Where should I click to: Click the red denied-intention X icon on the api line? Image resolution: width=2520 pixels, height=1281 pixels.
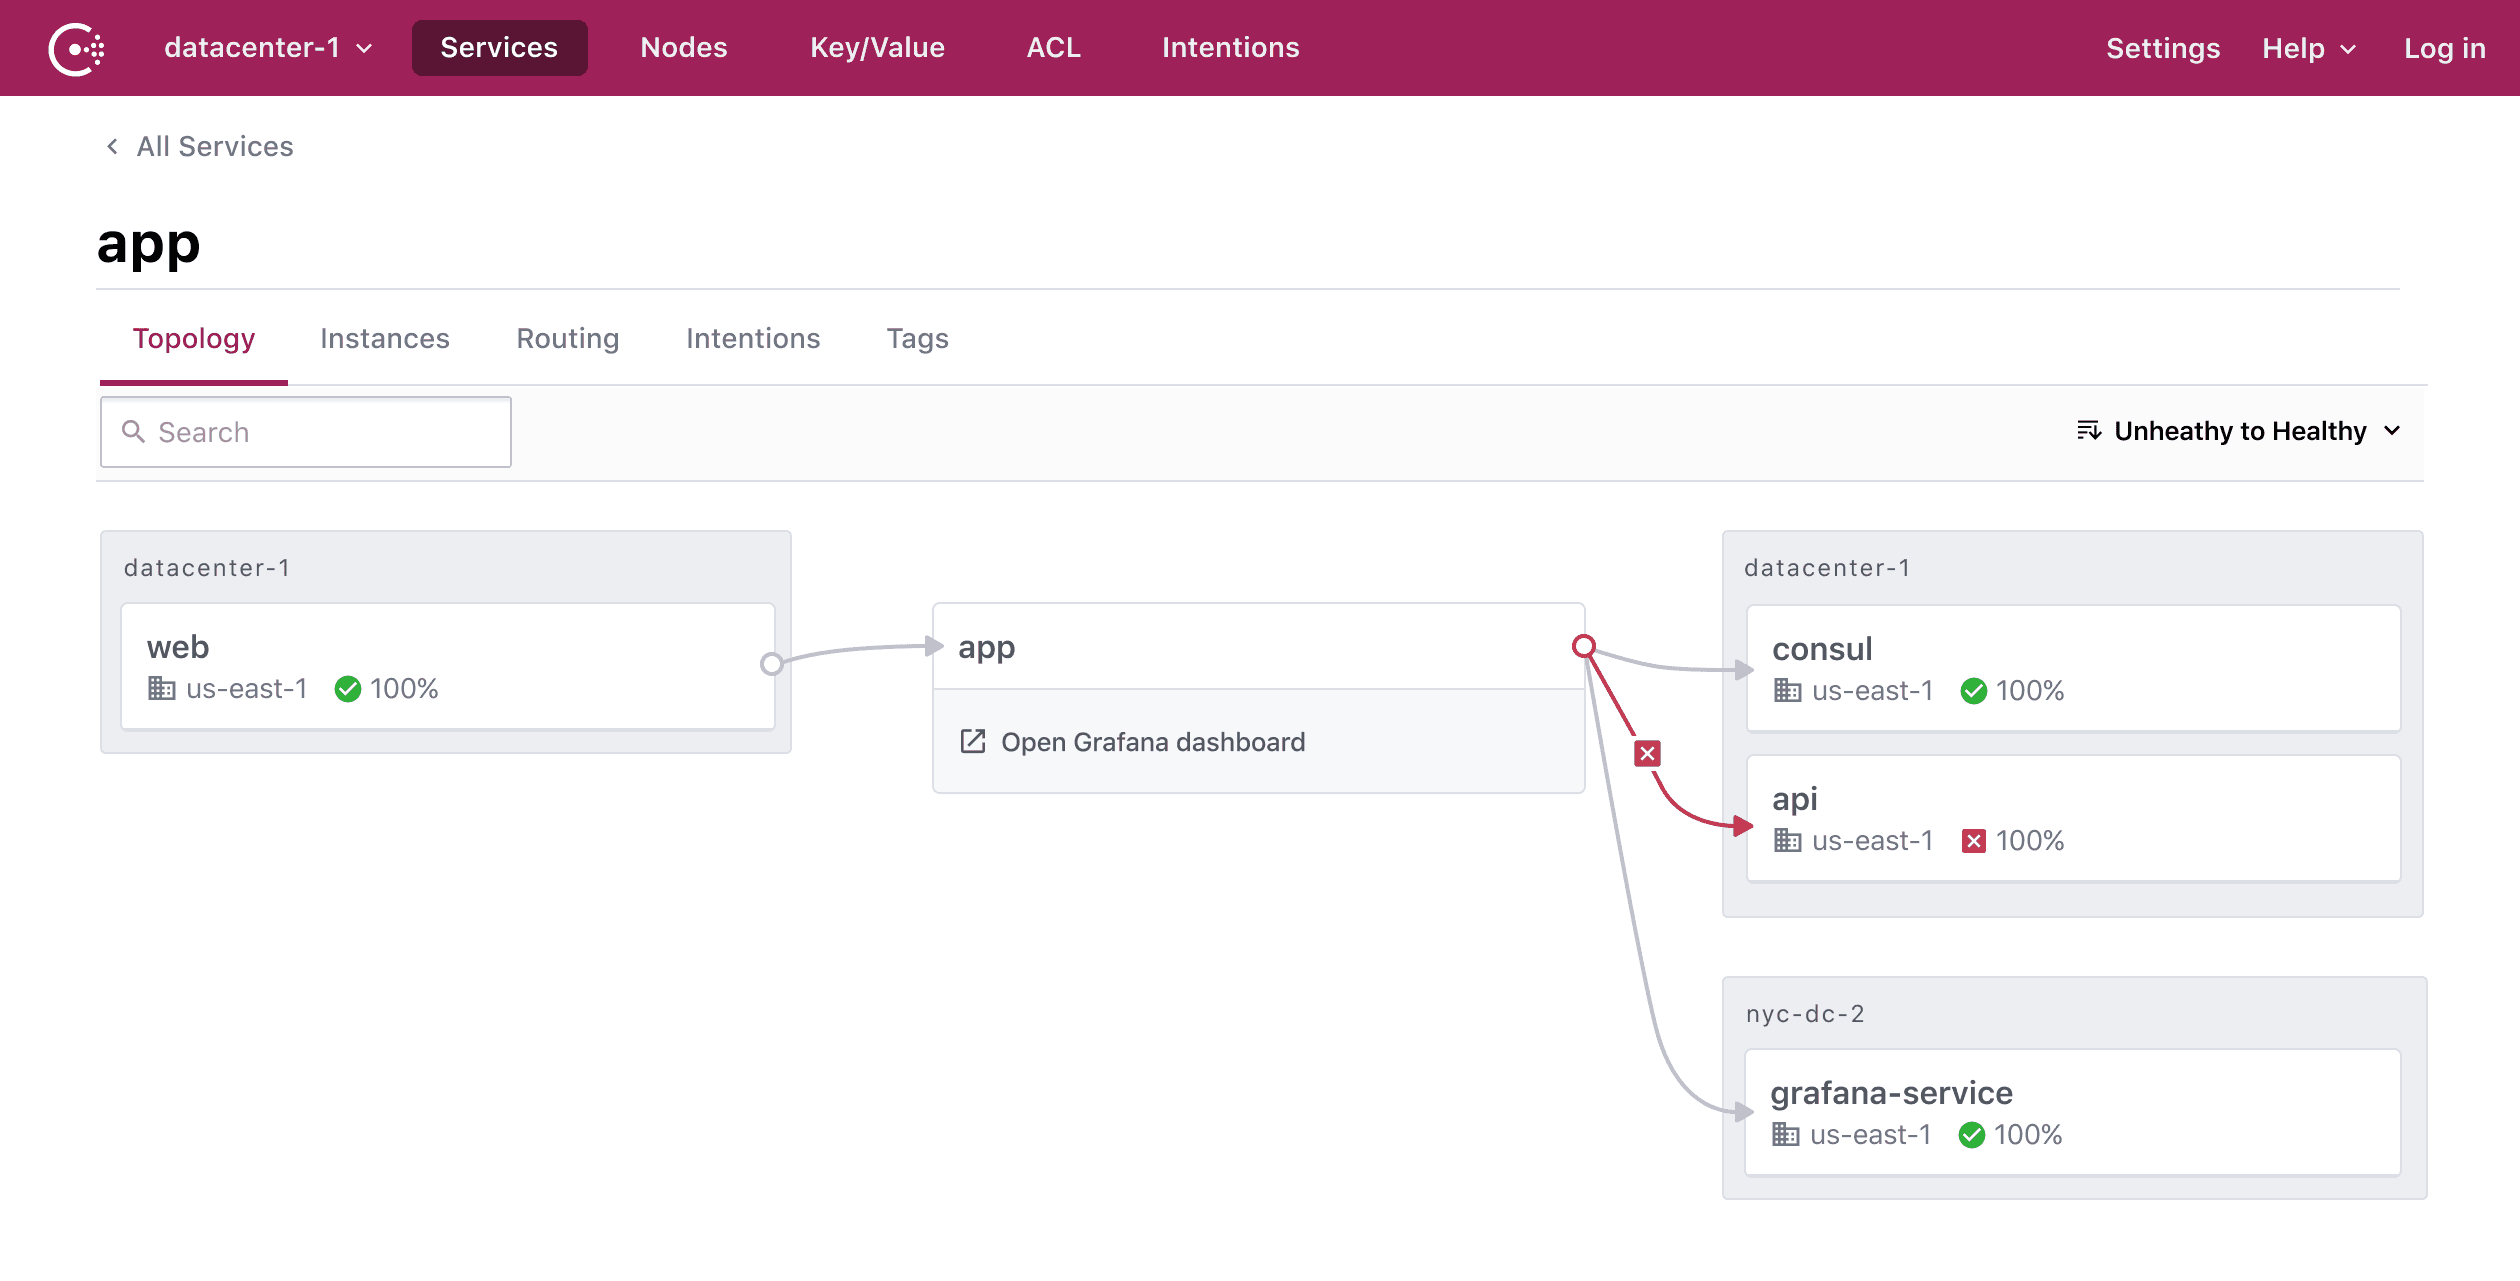point(1647,754)
